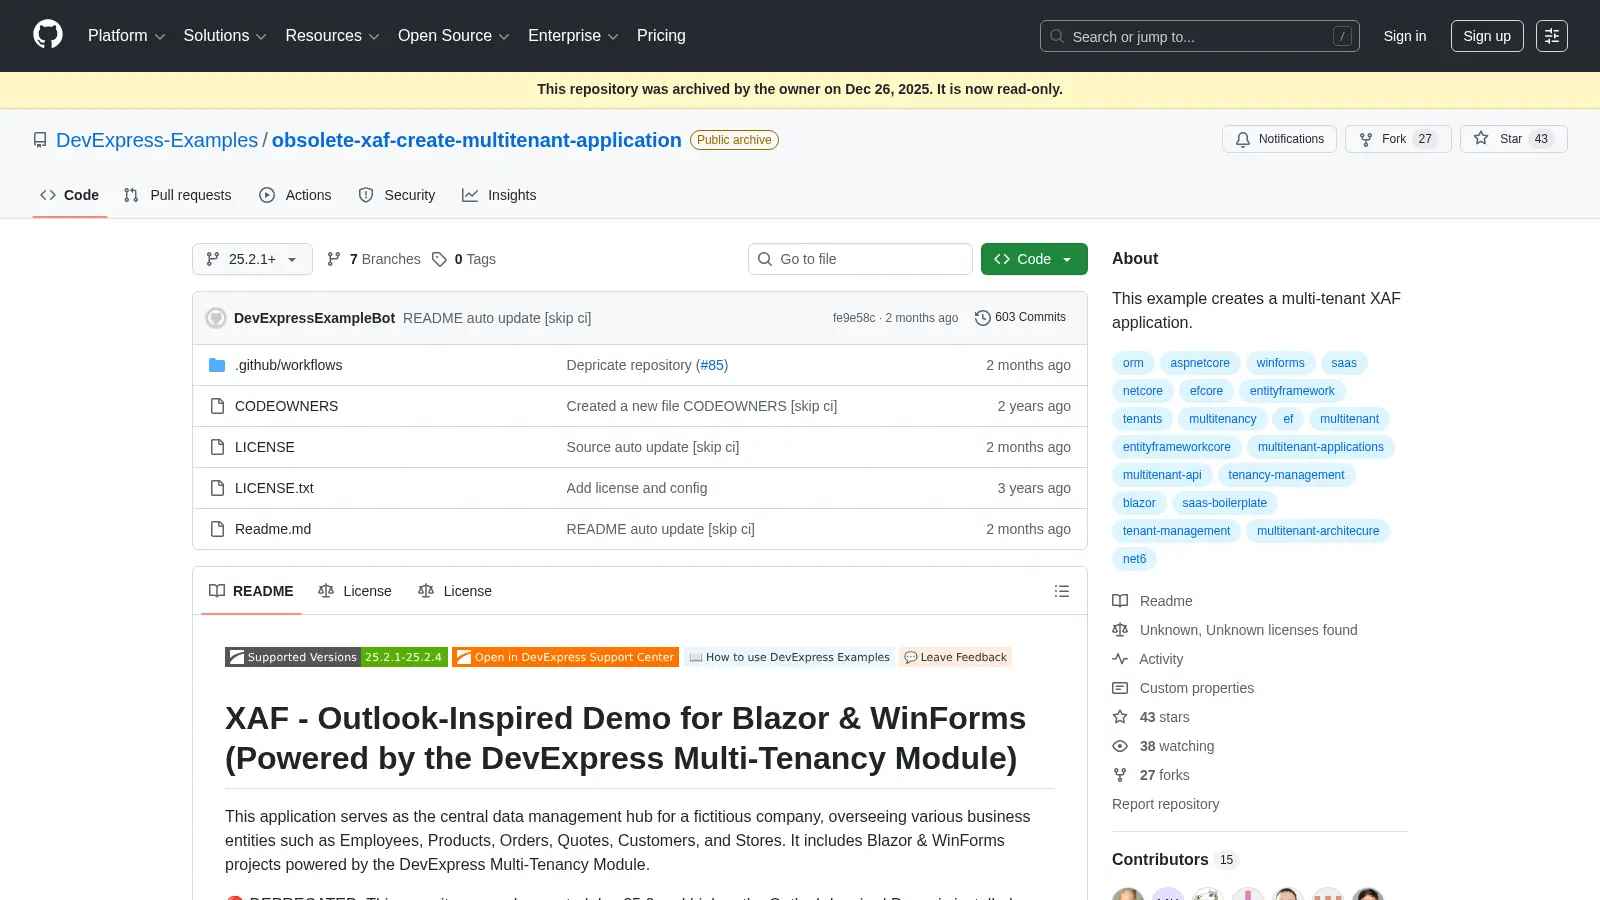Click How to use DevExpress Examples badge

pyautogui.click(x=789, y=657)
